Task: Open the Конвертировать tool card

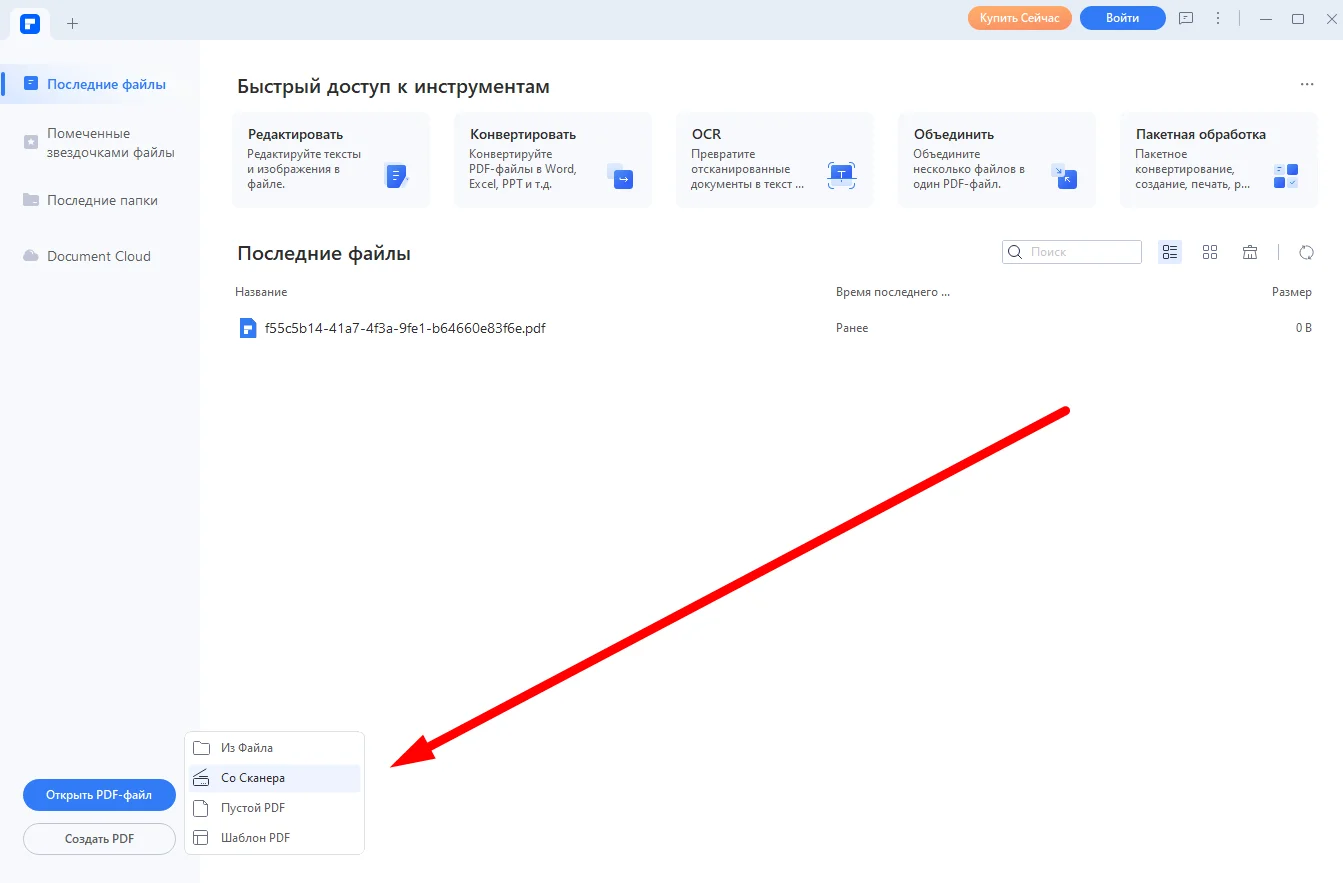Action: [552, 160]
